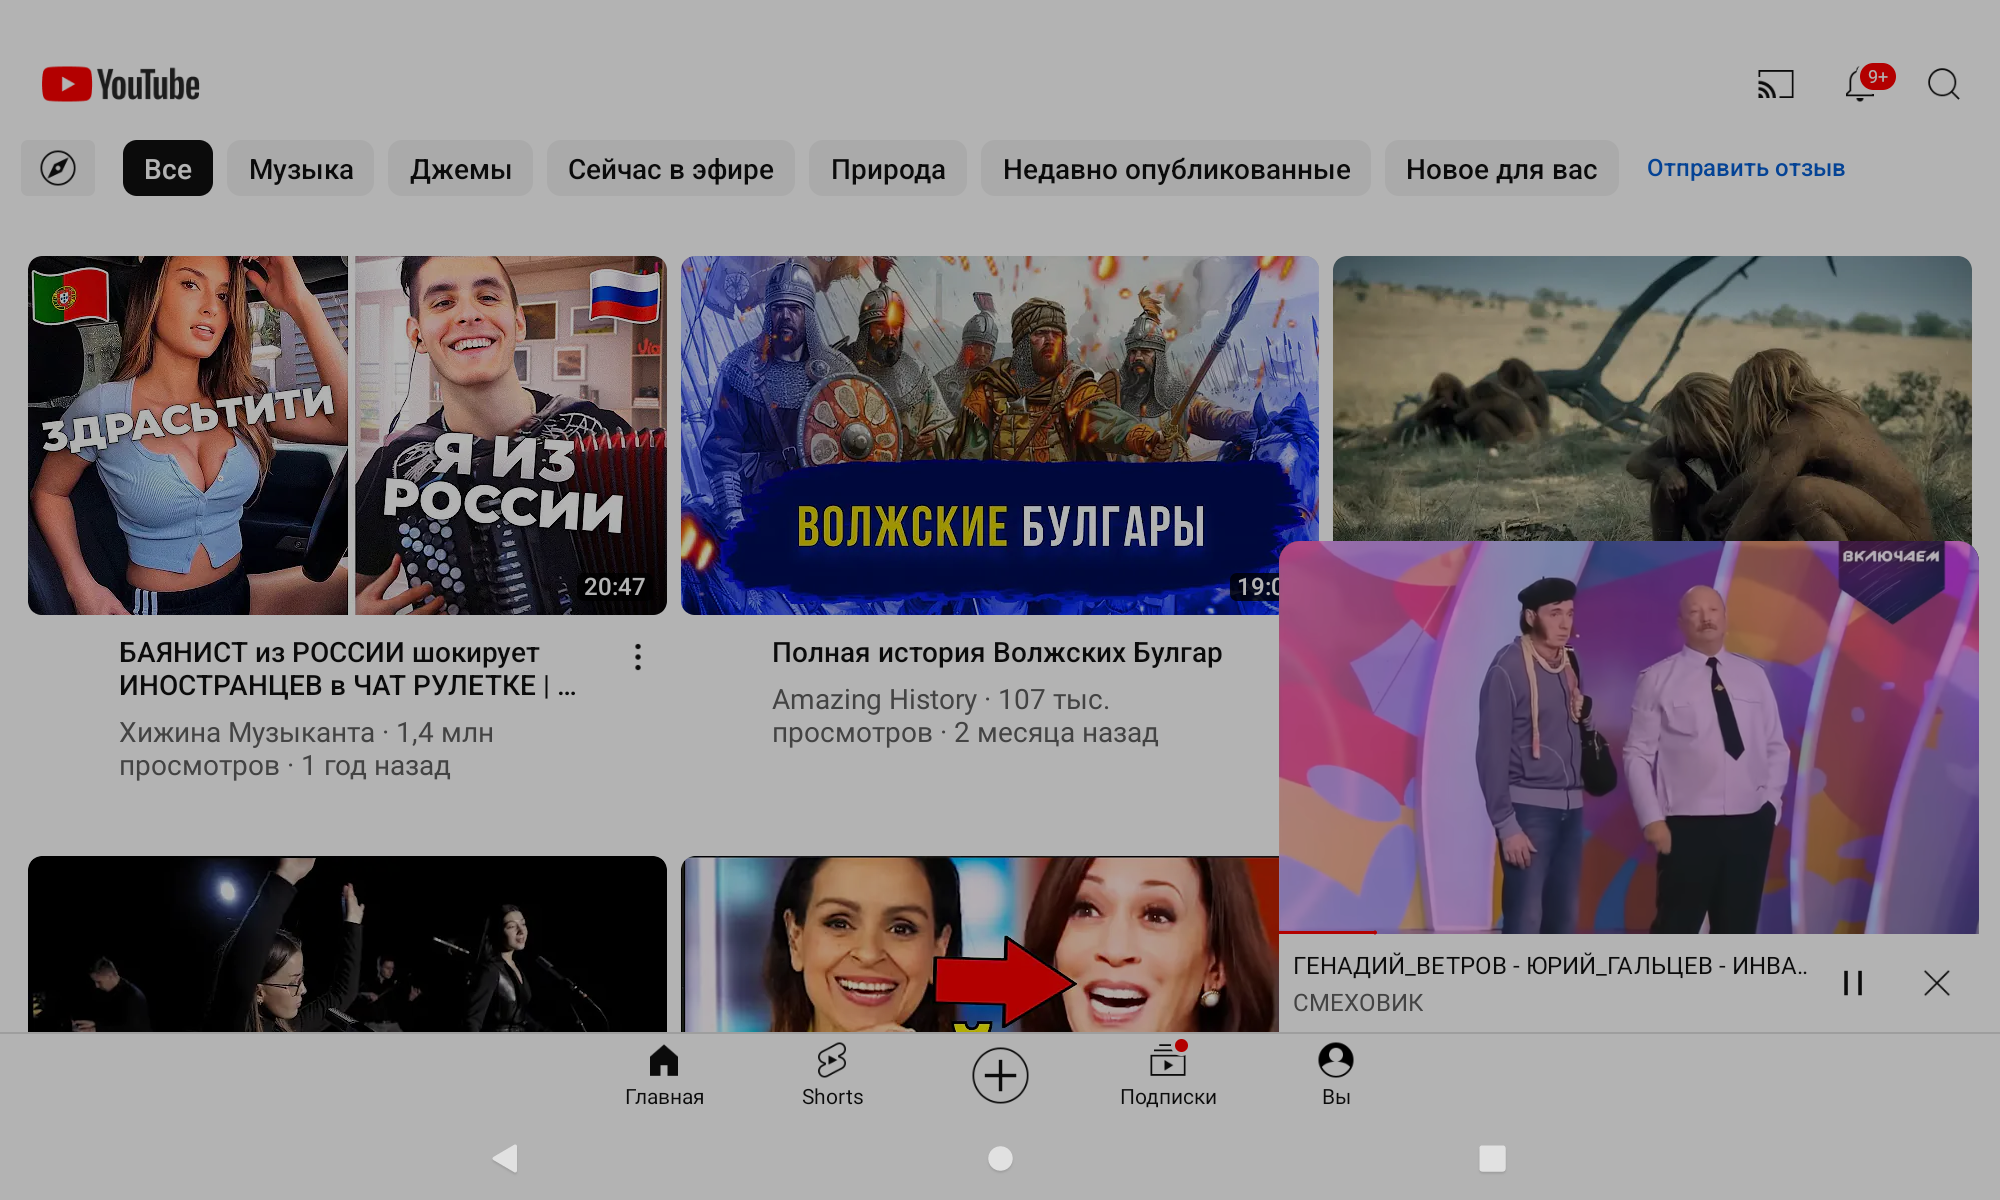The height and width of the screenshot is (1200, 2000).
Task: Pause the miniplayer video
Action: coord(1853,983)
